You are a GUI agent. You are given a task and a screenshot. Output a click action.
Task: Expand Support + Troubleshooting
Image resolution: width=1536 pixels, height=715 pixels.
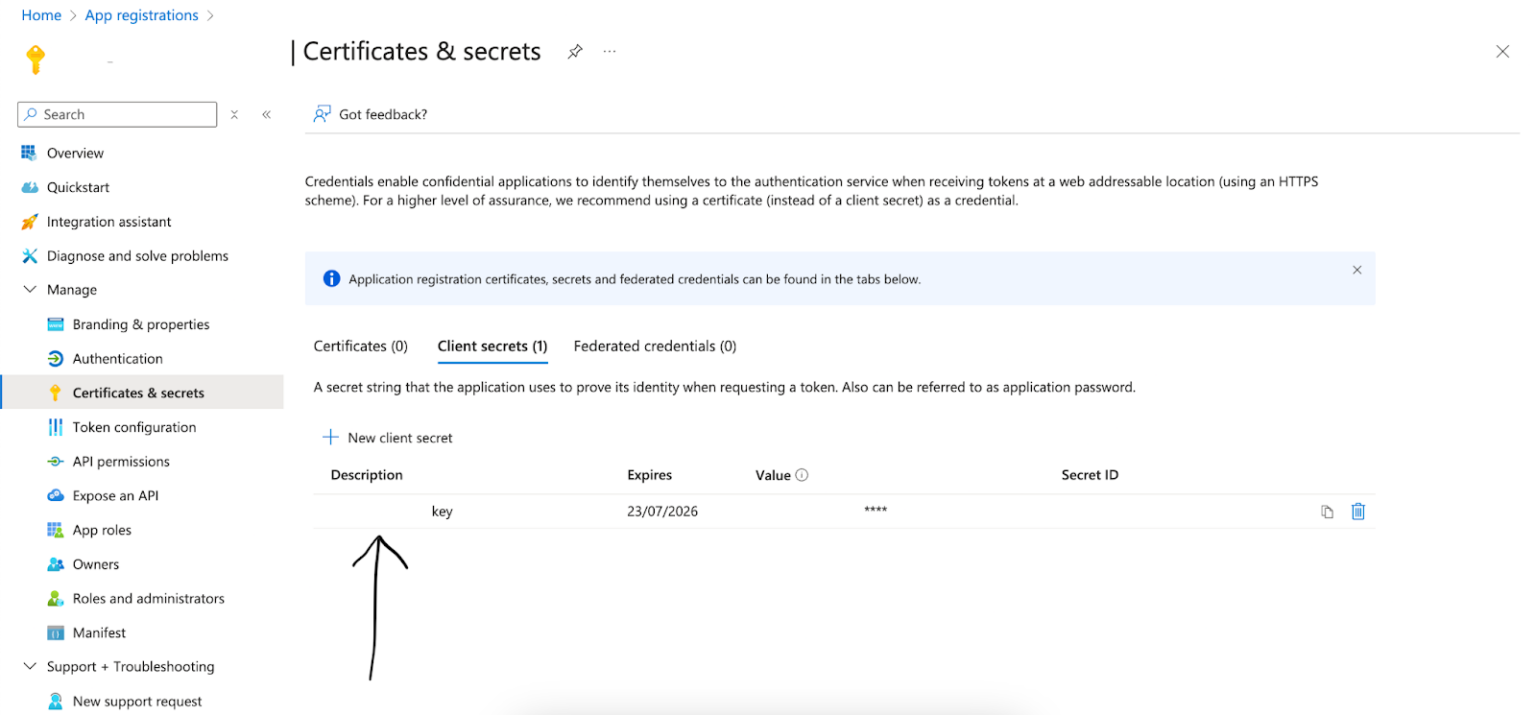click(28, 666)
